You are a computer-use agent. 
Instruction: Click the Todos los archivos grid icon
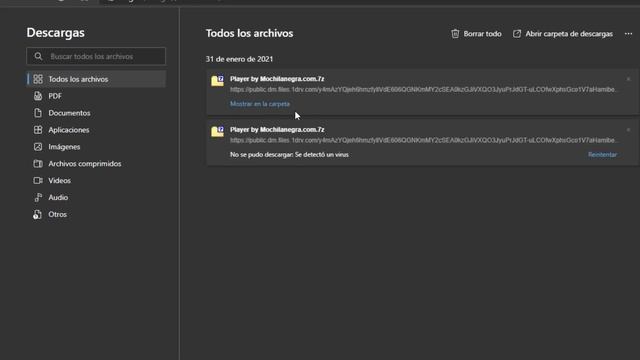[x=38, y=79]
